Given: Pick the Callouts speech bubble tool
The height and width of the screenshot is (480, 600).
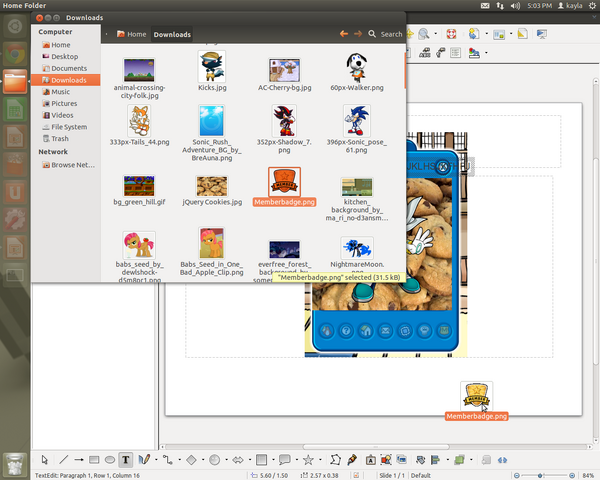Looking at the screenshot, I should click(285, 460).
